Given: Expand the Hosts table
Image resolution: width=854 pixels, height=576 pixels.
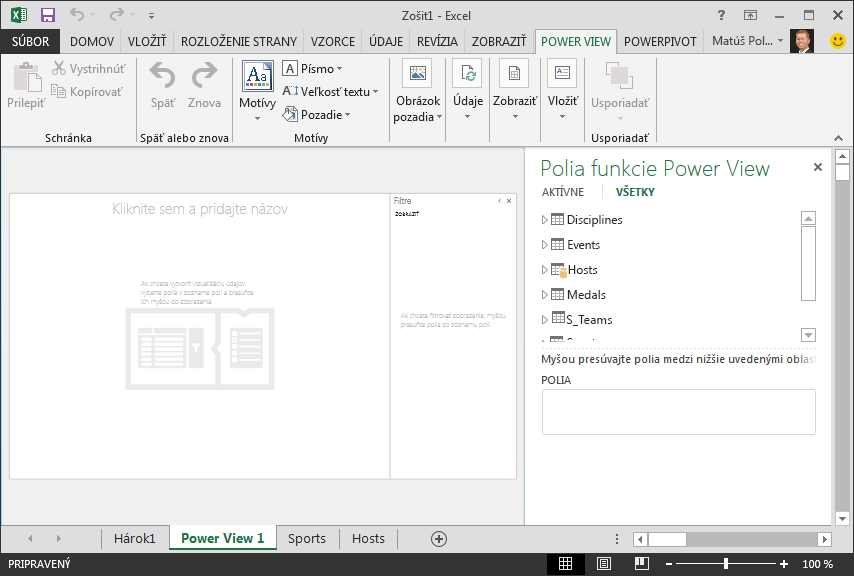Looking at the screenshot, I should [544, 270].
